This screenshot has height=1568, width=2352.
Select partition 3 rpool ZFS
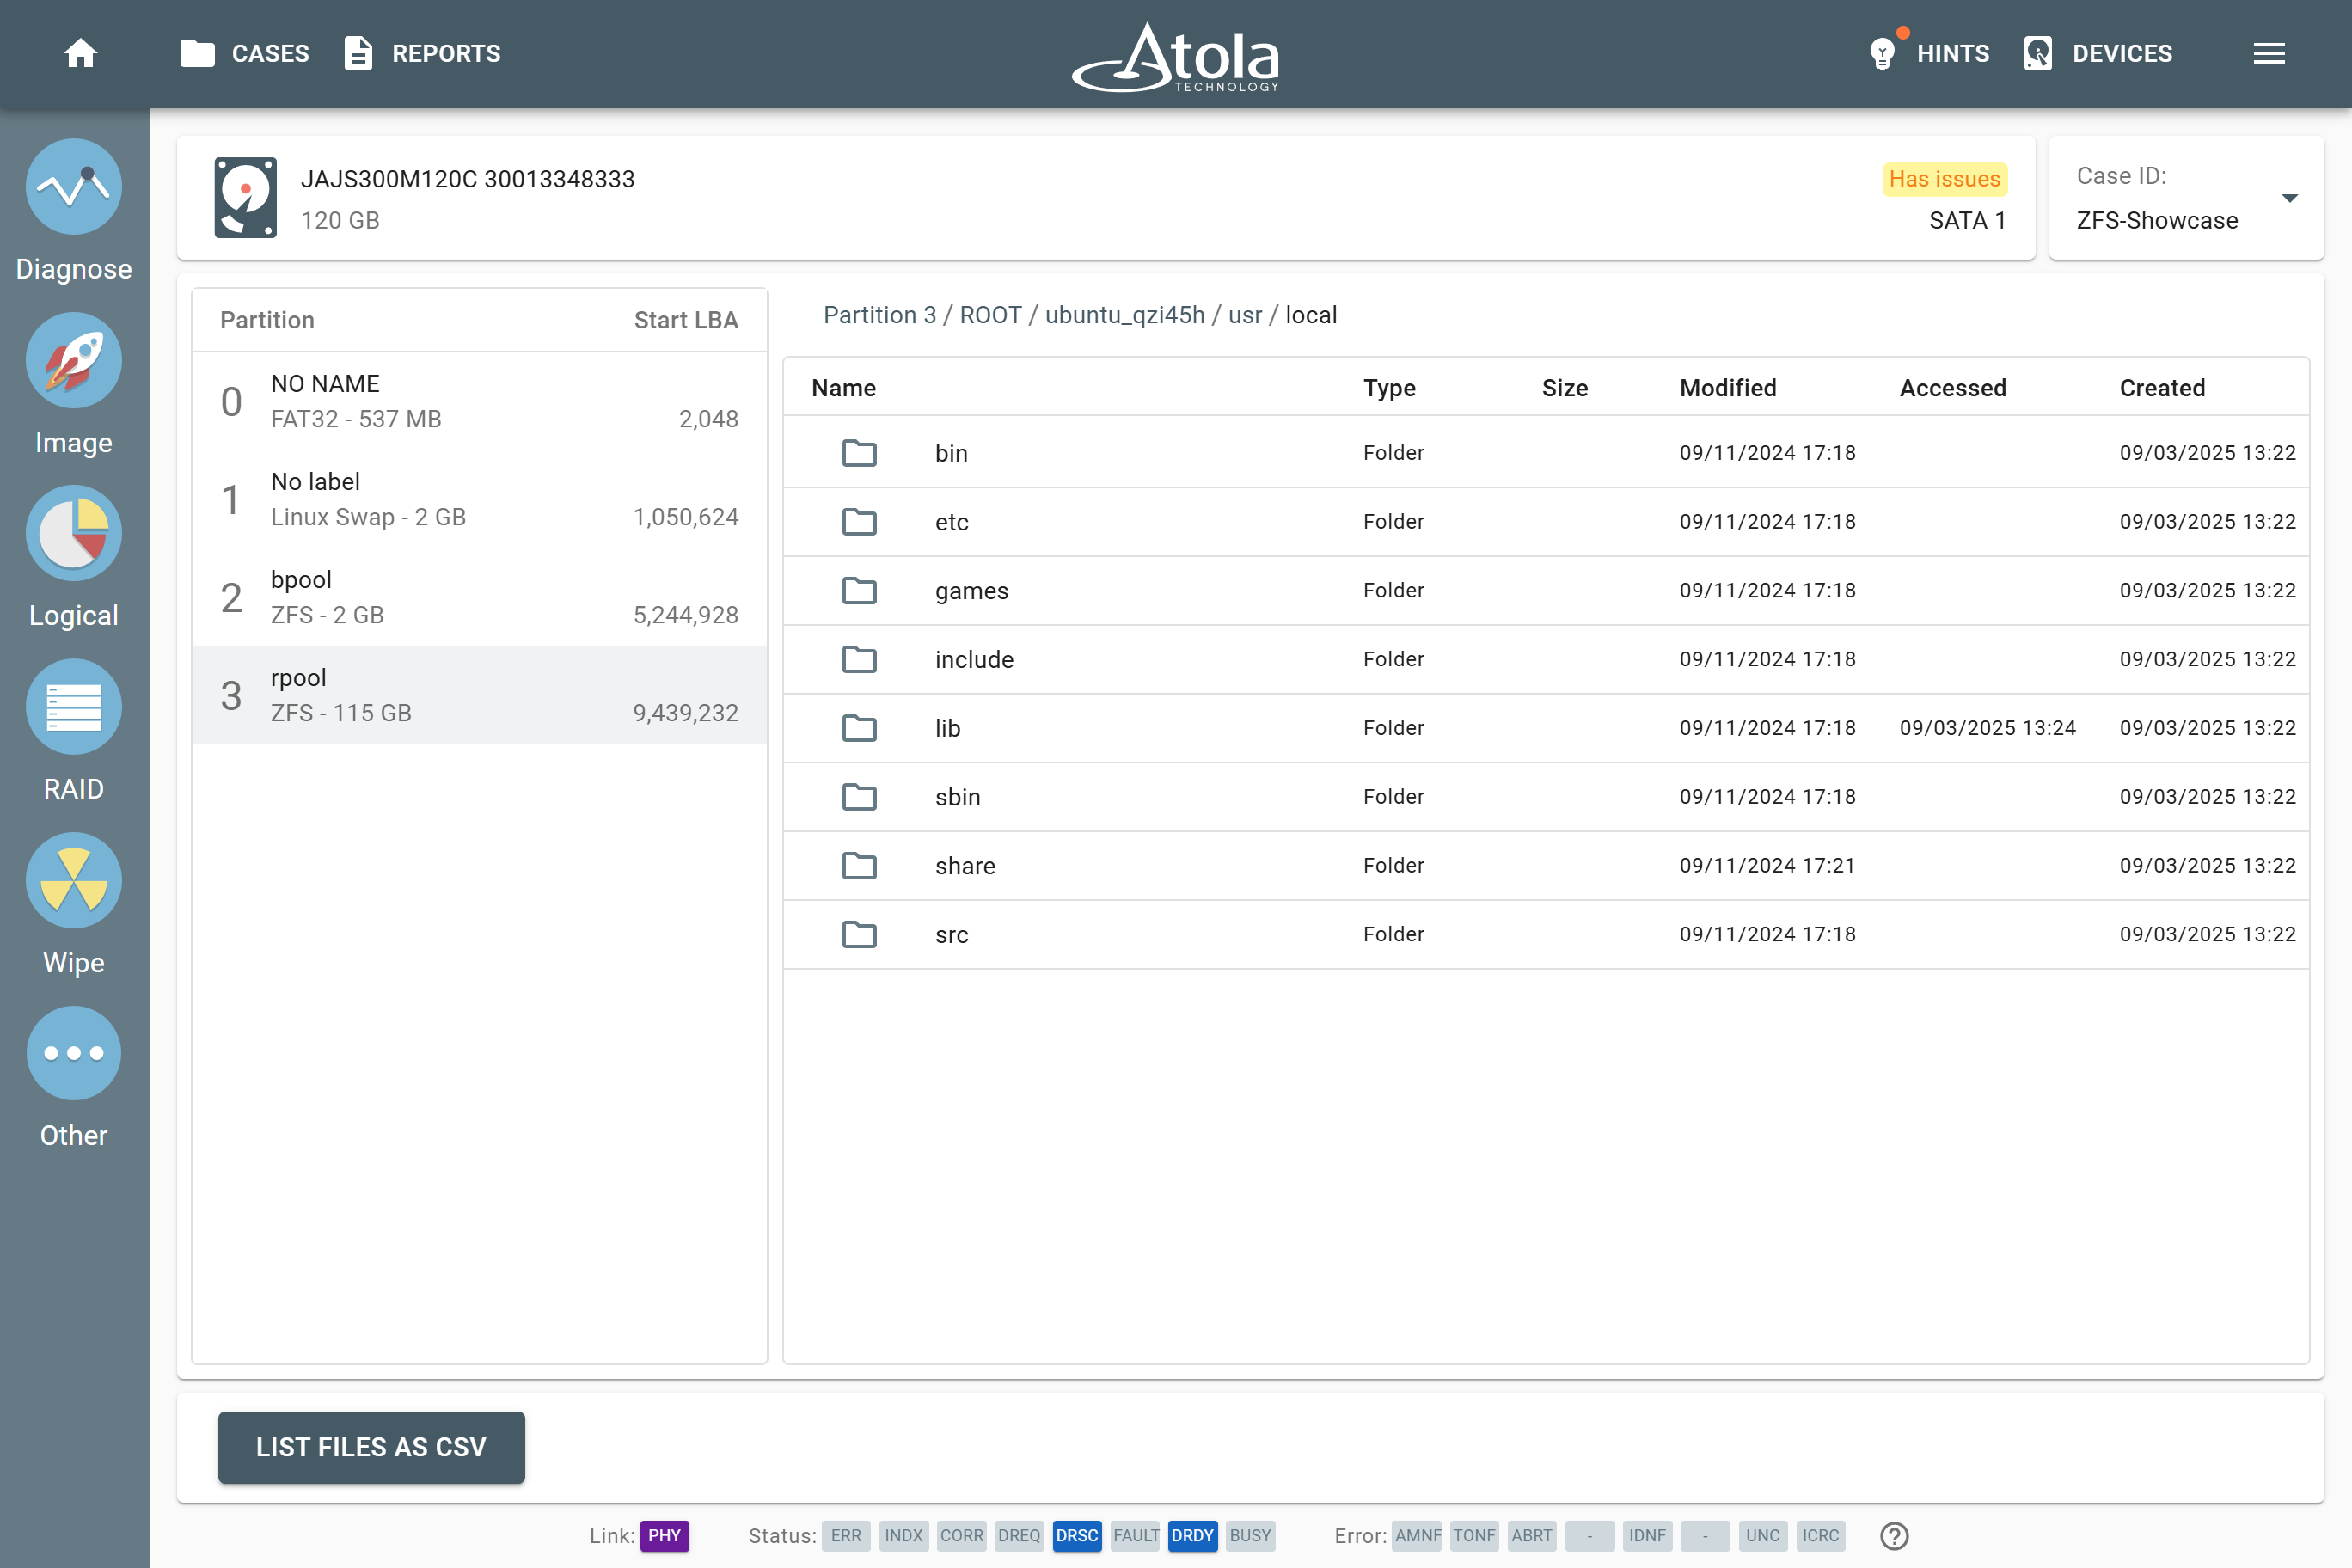(479, 696)
